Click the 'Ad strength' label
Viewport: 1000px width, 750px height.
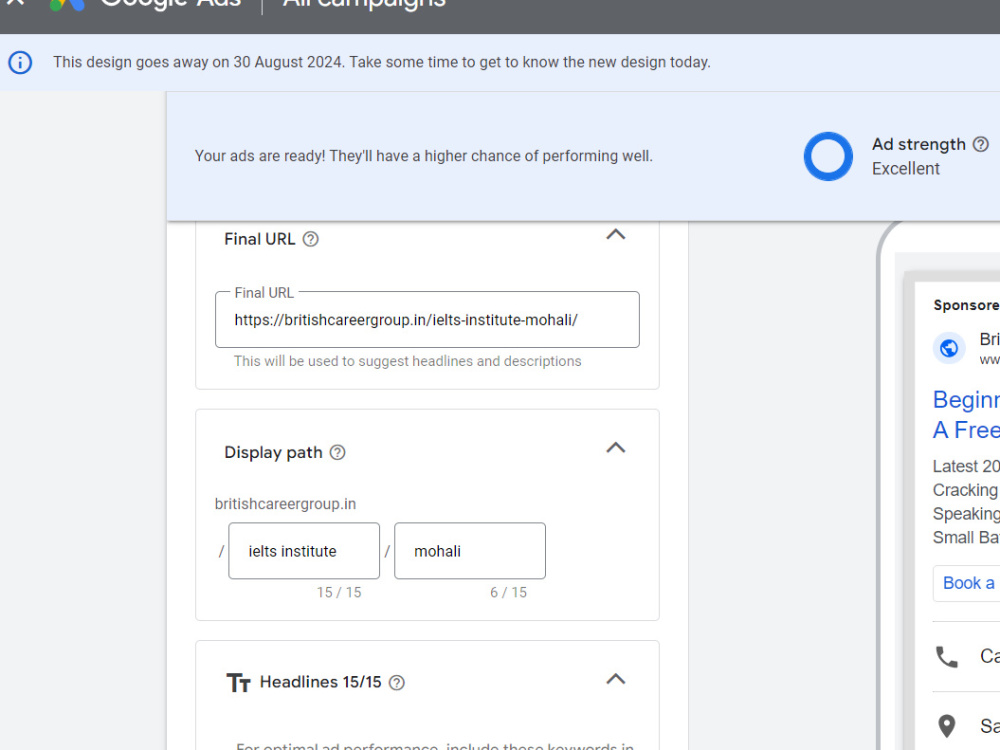pyautogui.click(x=919, y=145)
